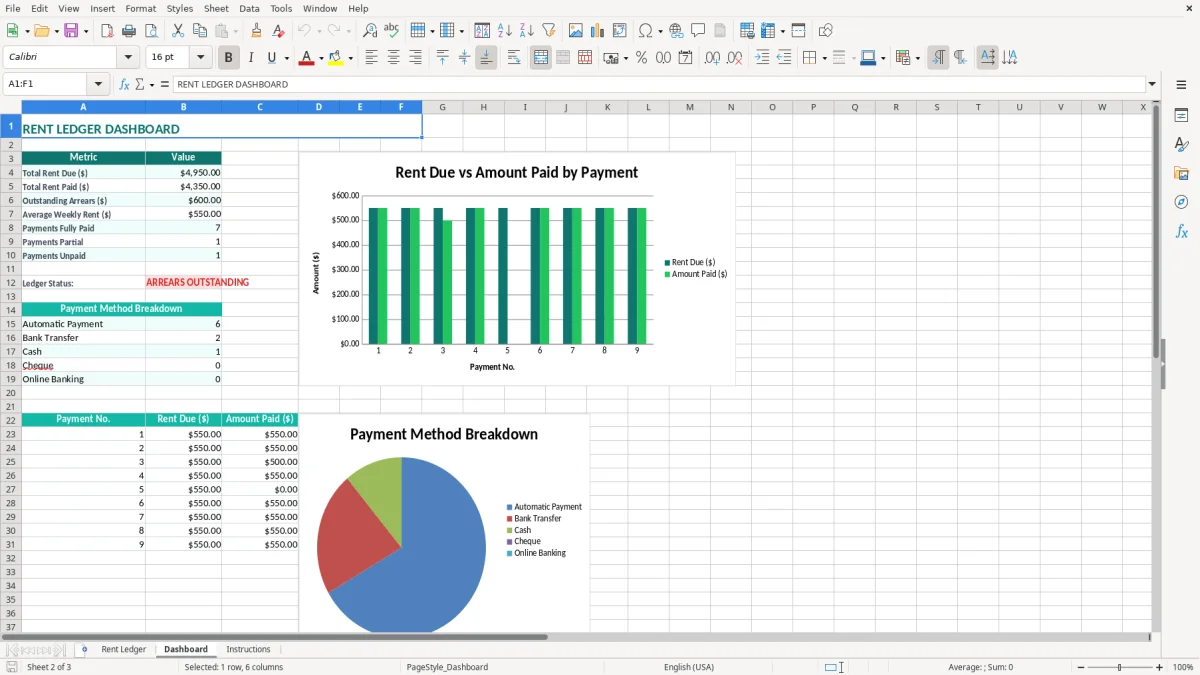
Task: Toggle Merge and Center Cells
Action: pyautogui.click(x=541, y=58)
